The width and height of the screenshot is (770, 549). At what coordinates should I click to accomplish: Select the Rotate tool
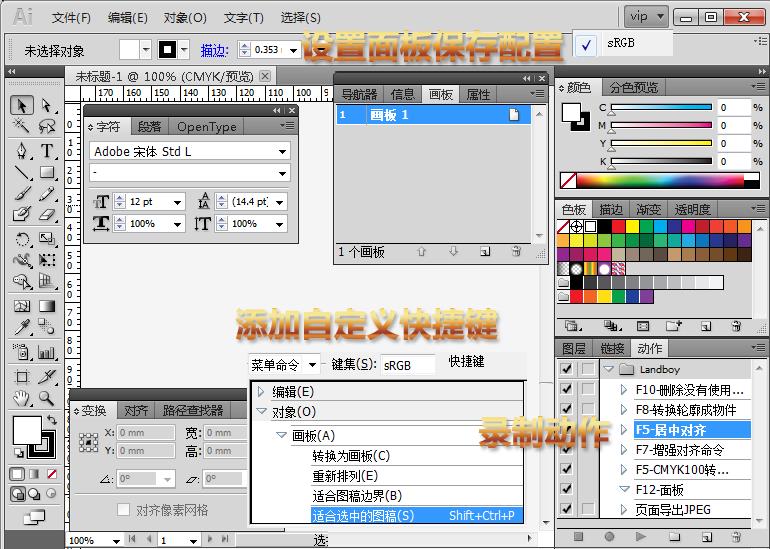point(22,239)
